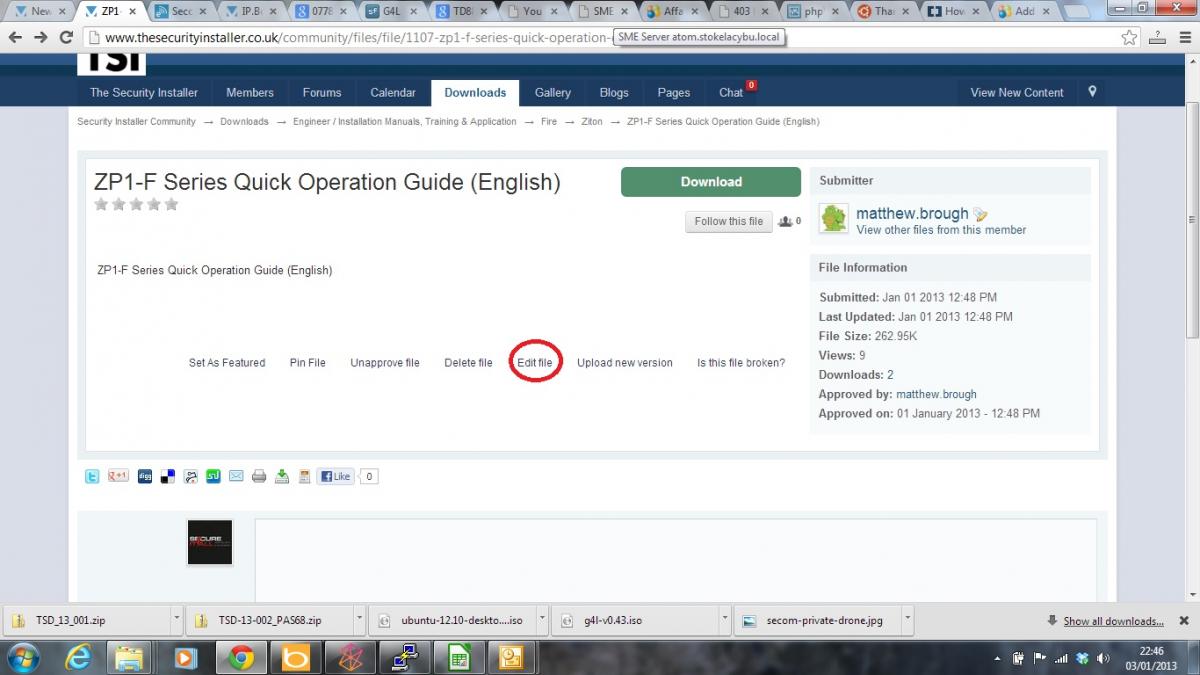Open the Outlook icon in taskbar

tap(511, 657)
